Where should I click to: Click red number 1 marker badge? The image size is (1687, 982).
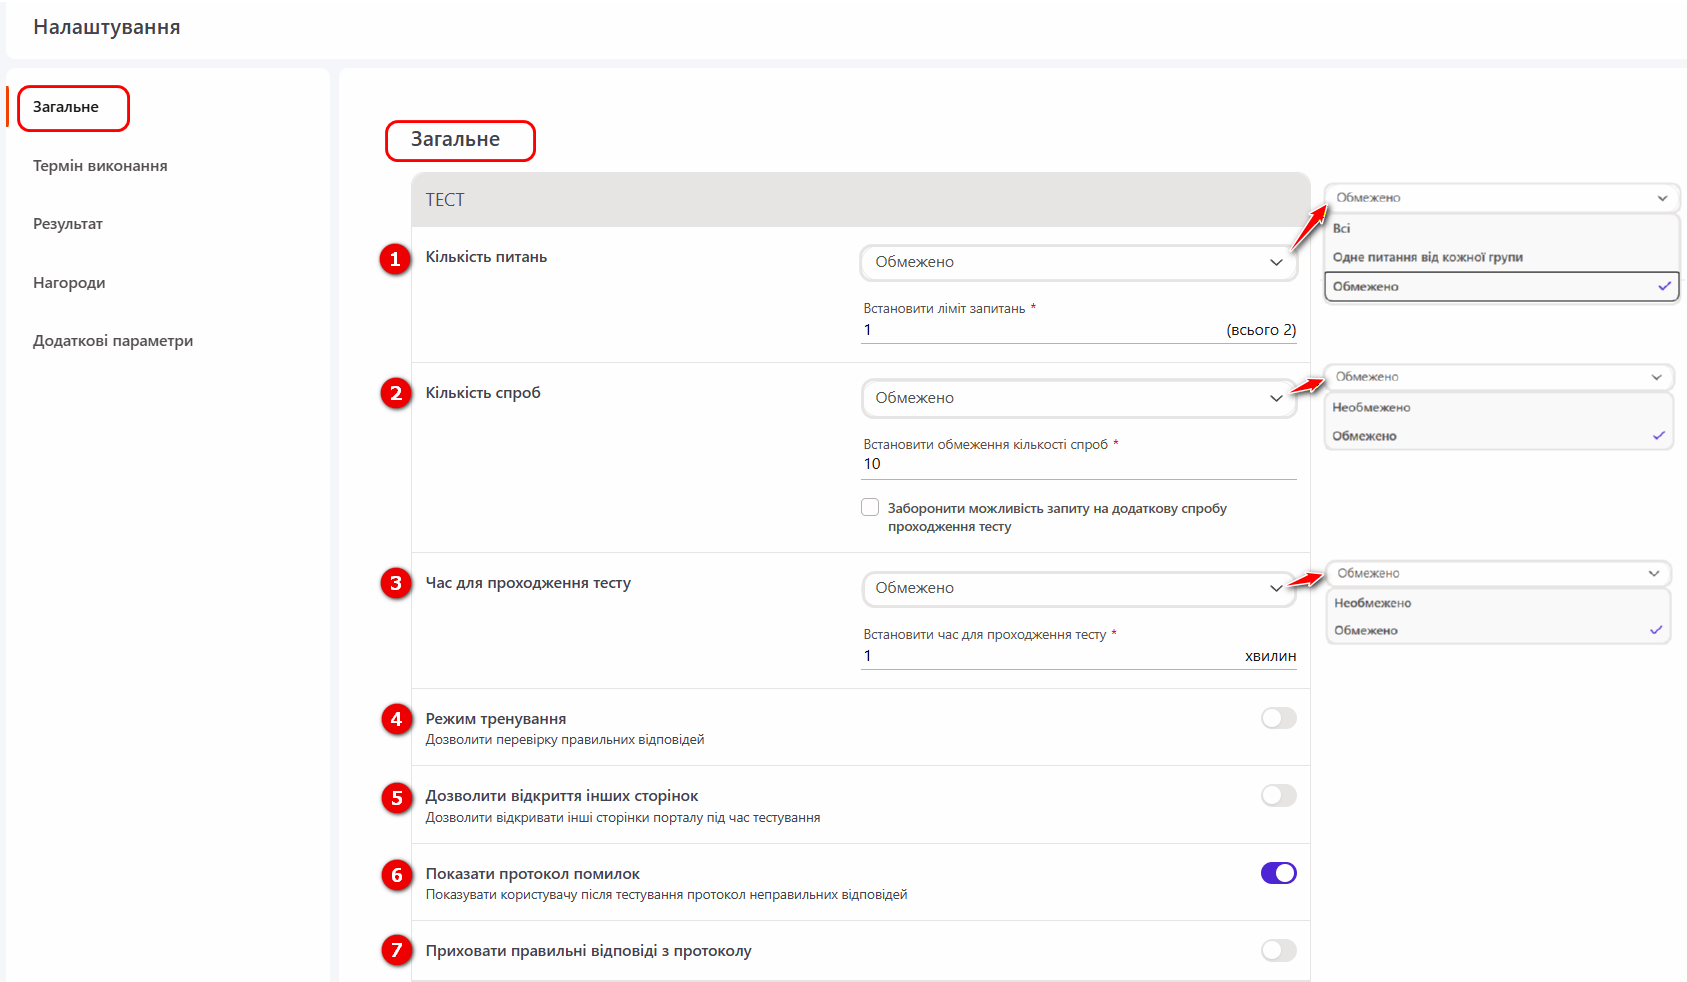click(x=395, y=260)
